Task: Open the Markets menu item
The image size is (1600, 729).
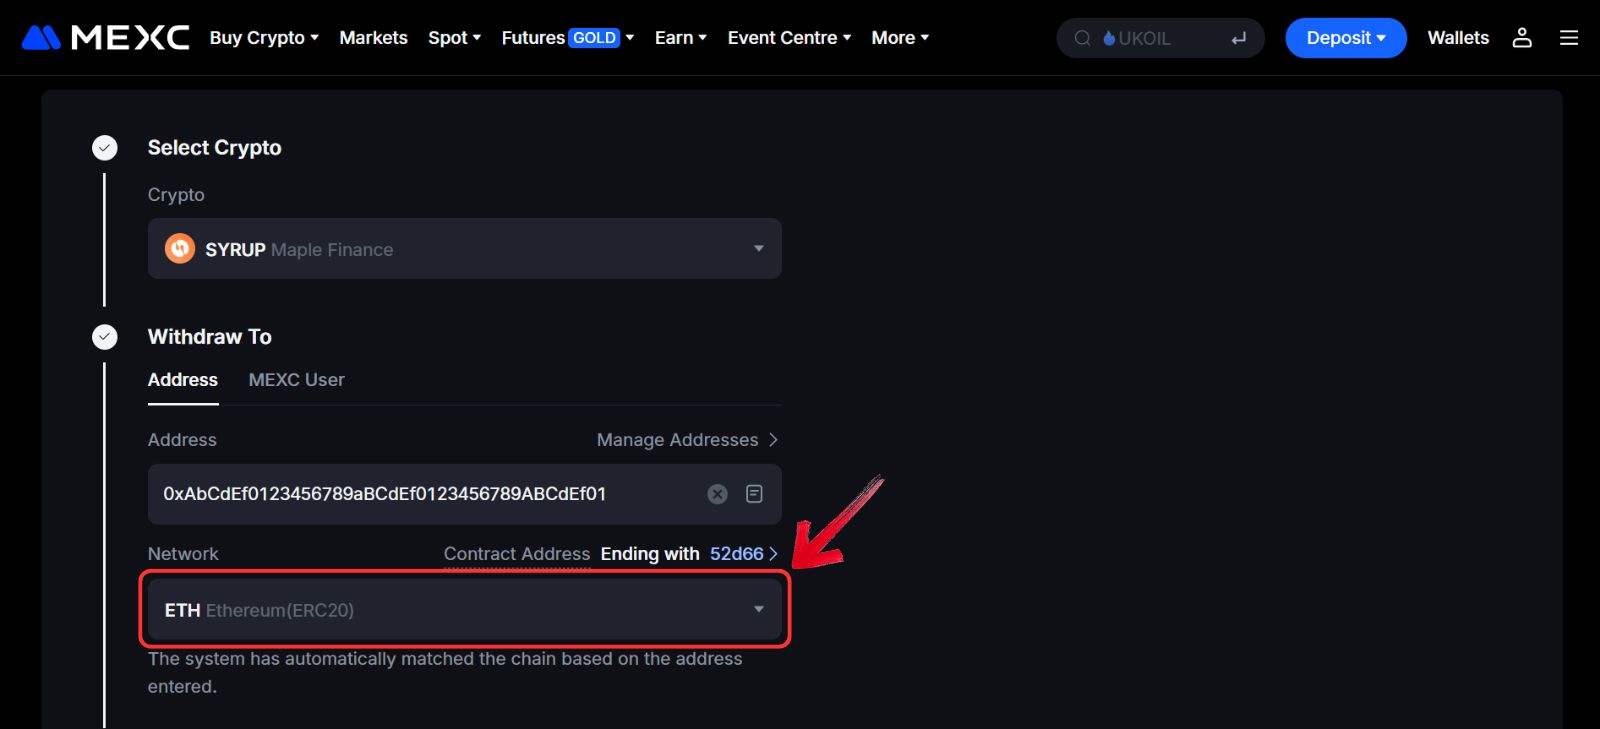Action: click(373, 38)
